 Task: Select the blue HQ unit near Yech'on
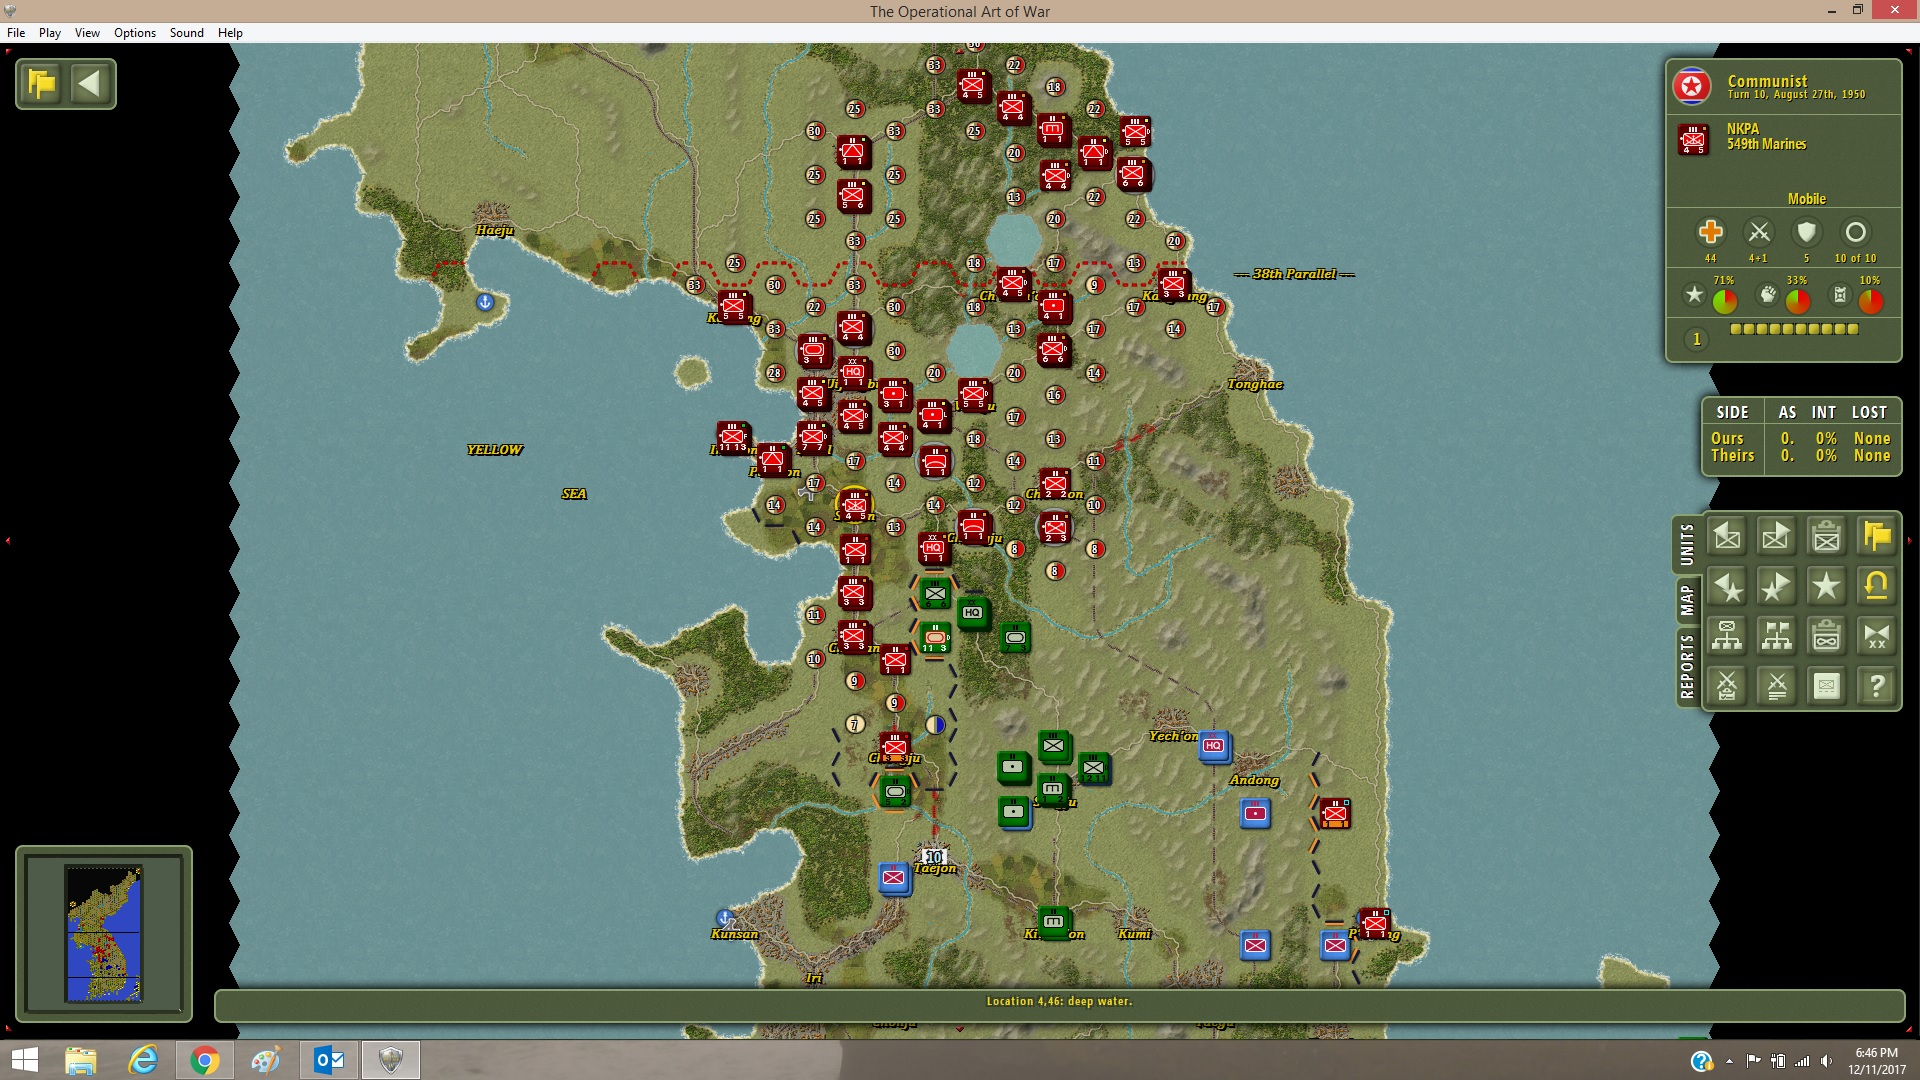1214,746
